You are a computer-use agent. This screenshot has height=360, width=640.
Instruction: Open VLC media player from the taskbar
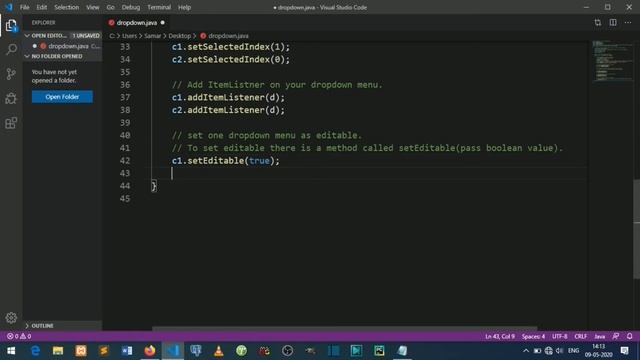(218, 351)
